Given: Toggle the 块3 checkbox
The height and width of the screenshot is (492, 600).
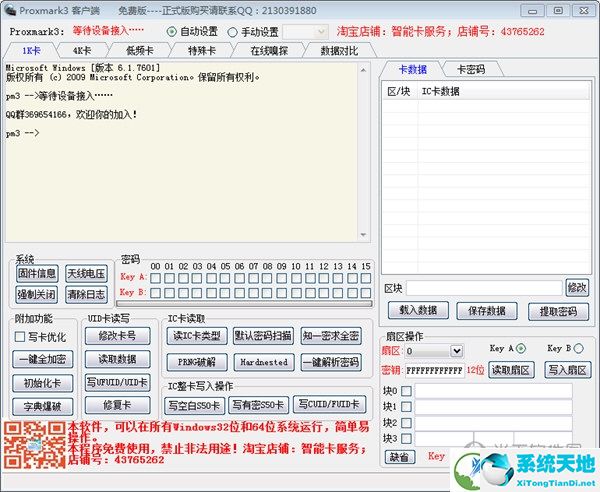Looking at the screenshot, I should pos(406,438).
